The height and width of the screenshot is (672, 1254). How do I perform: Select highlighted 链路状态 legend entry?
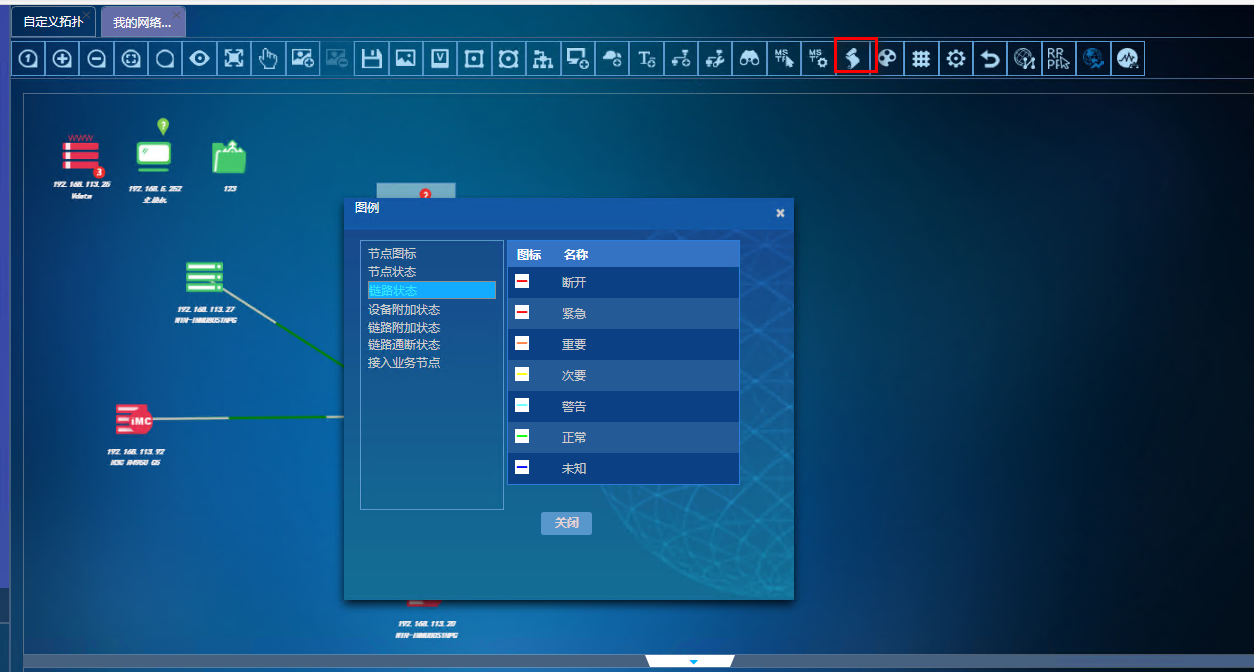point(432,290)
